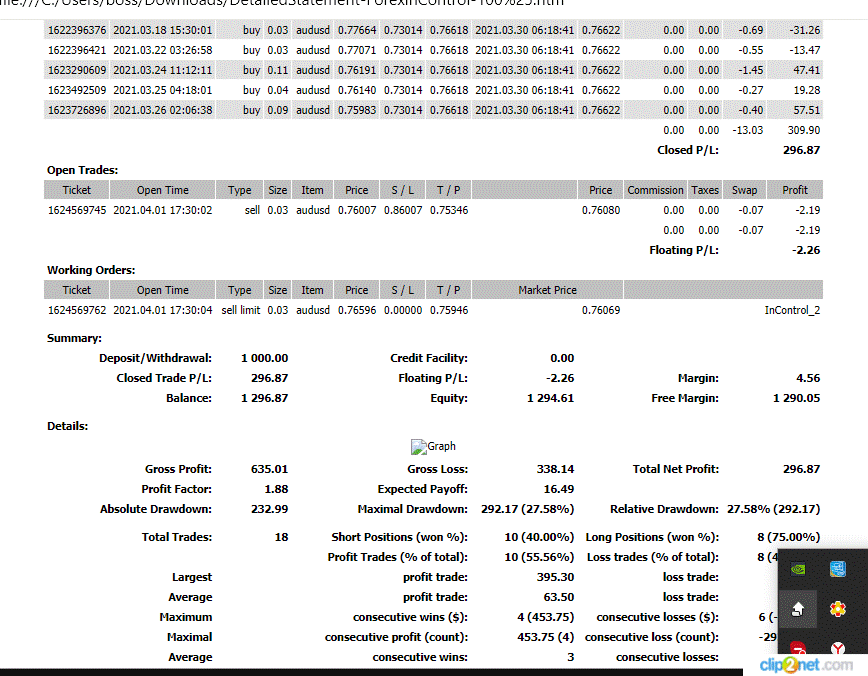The width and height of the screenshot is (868, 676).
Task: Select ticket 1623726896 in closed trades
Action: 77,110
